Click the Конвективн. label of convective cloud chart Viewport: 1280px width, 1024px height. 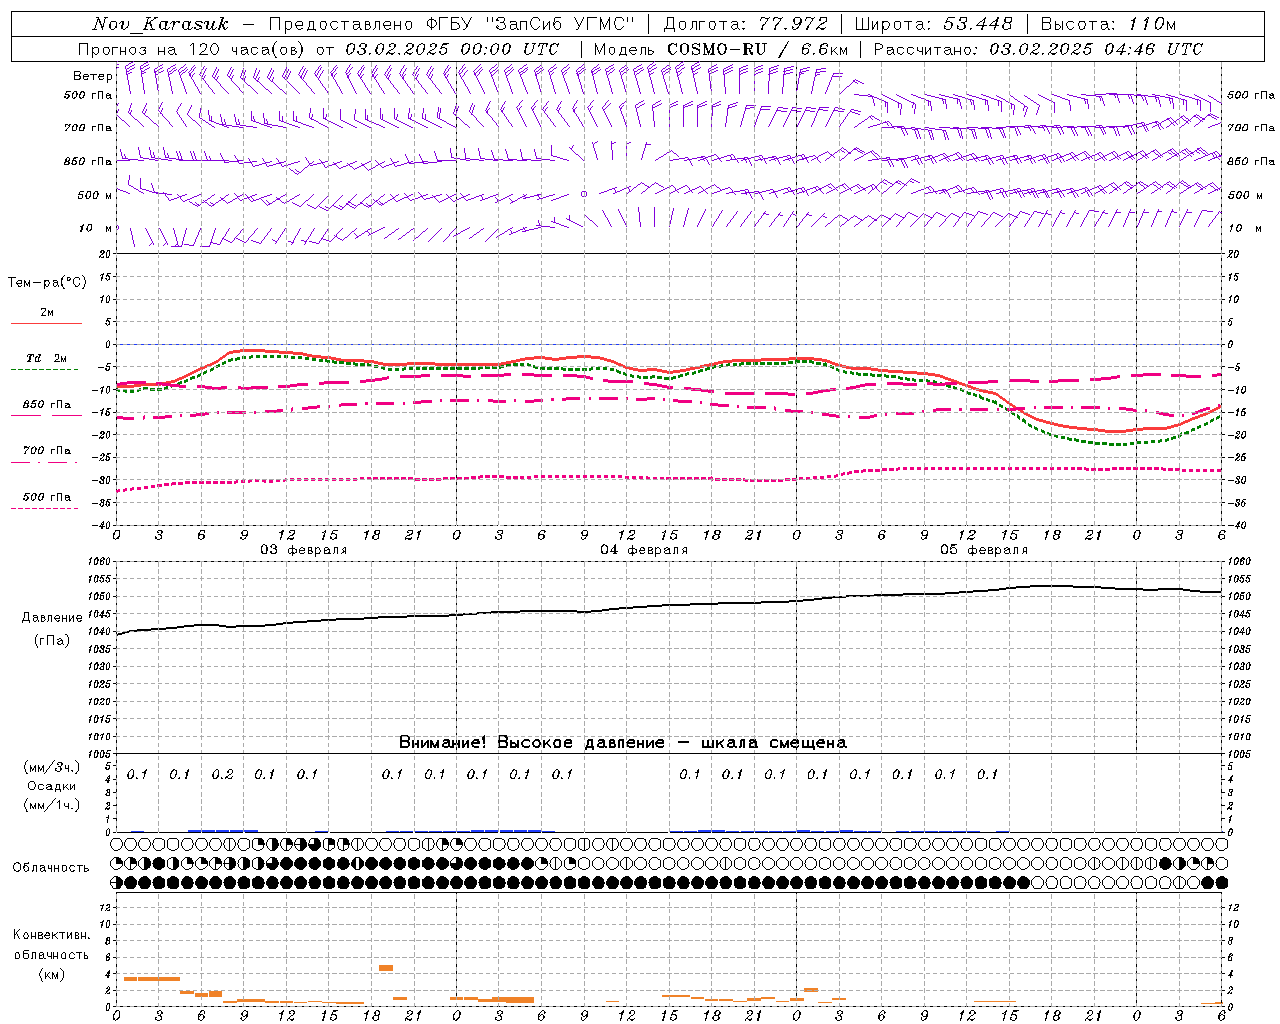tap(52, 935)
